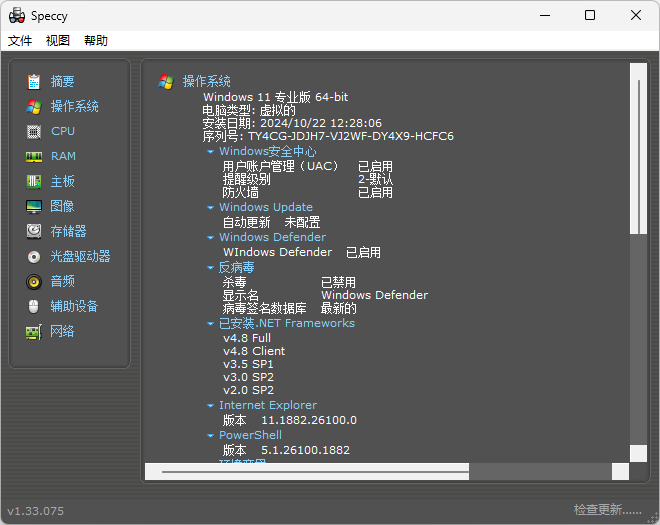
Task: Click the 自动更新 未配置 row
Action: (271, 222)
